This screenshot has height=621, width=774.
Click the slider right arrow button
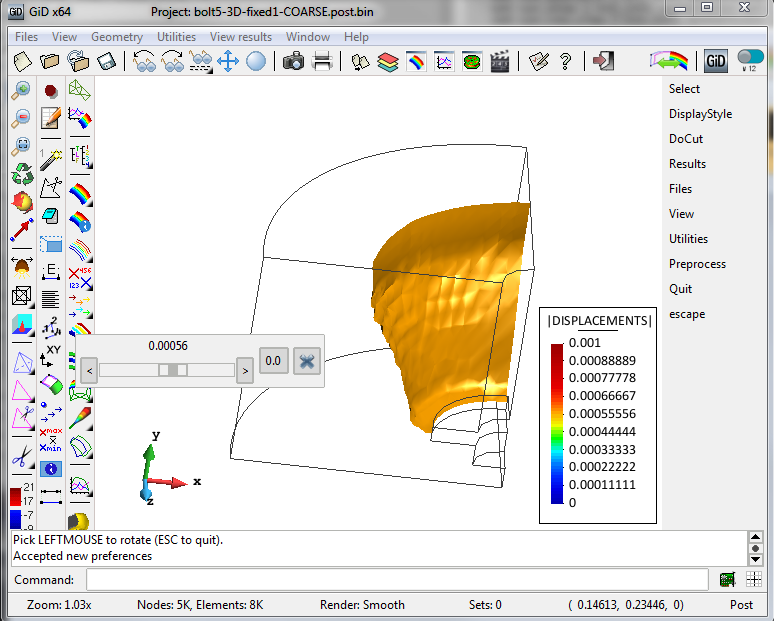coord(244,371)
